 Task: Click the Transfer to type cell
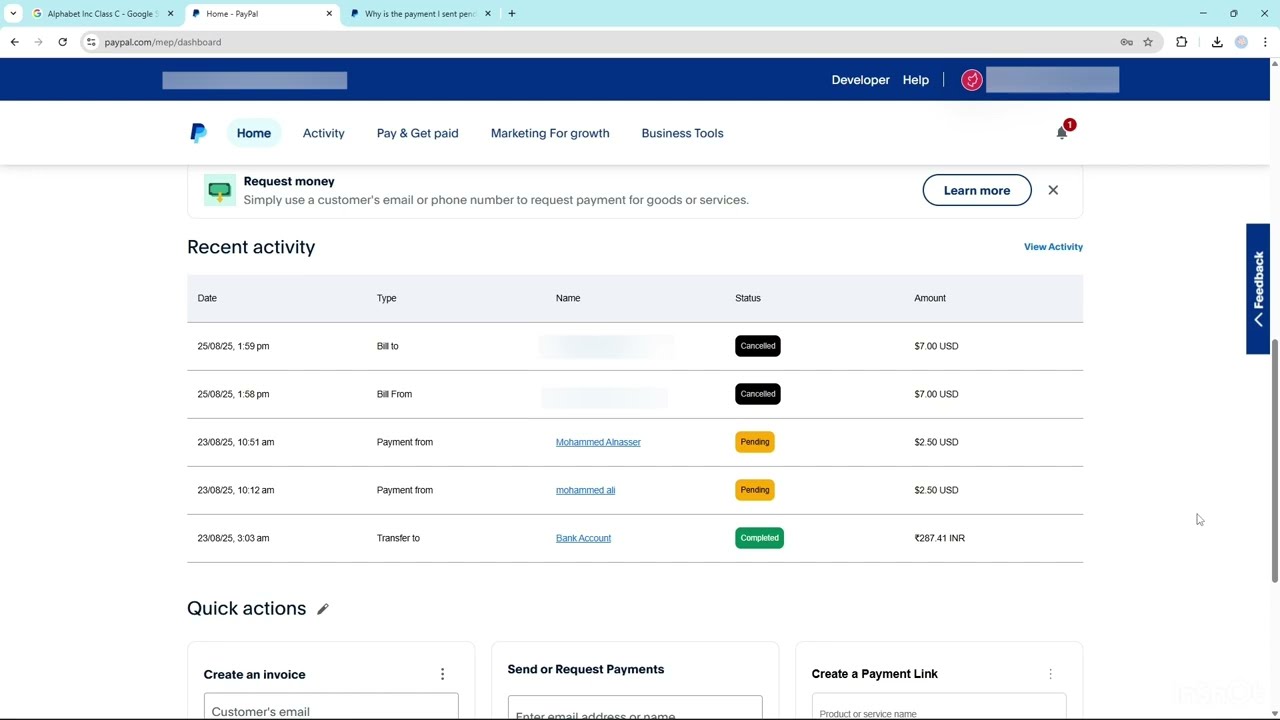click(398, 538)
